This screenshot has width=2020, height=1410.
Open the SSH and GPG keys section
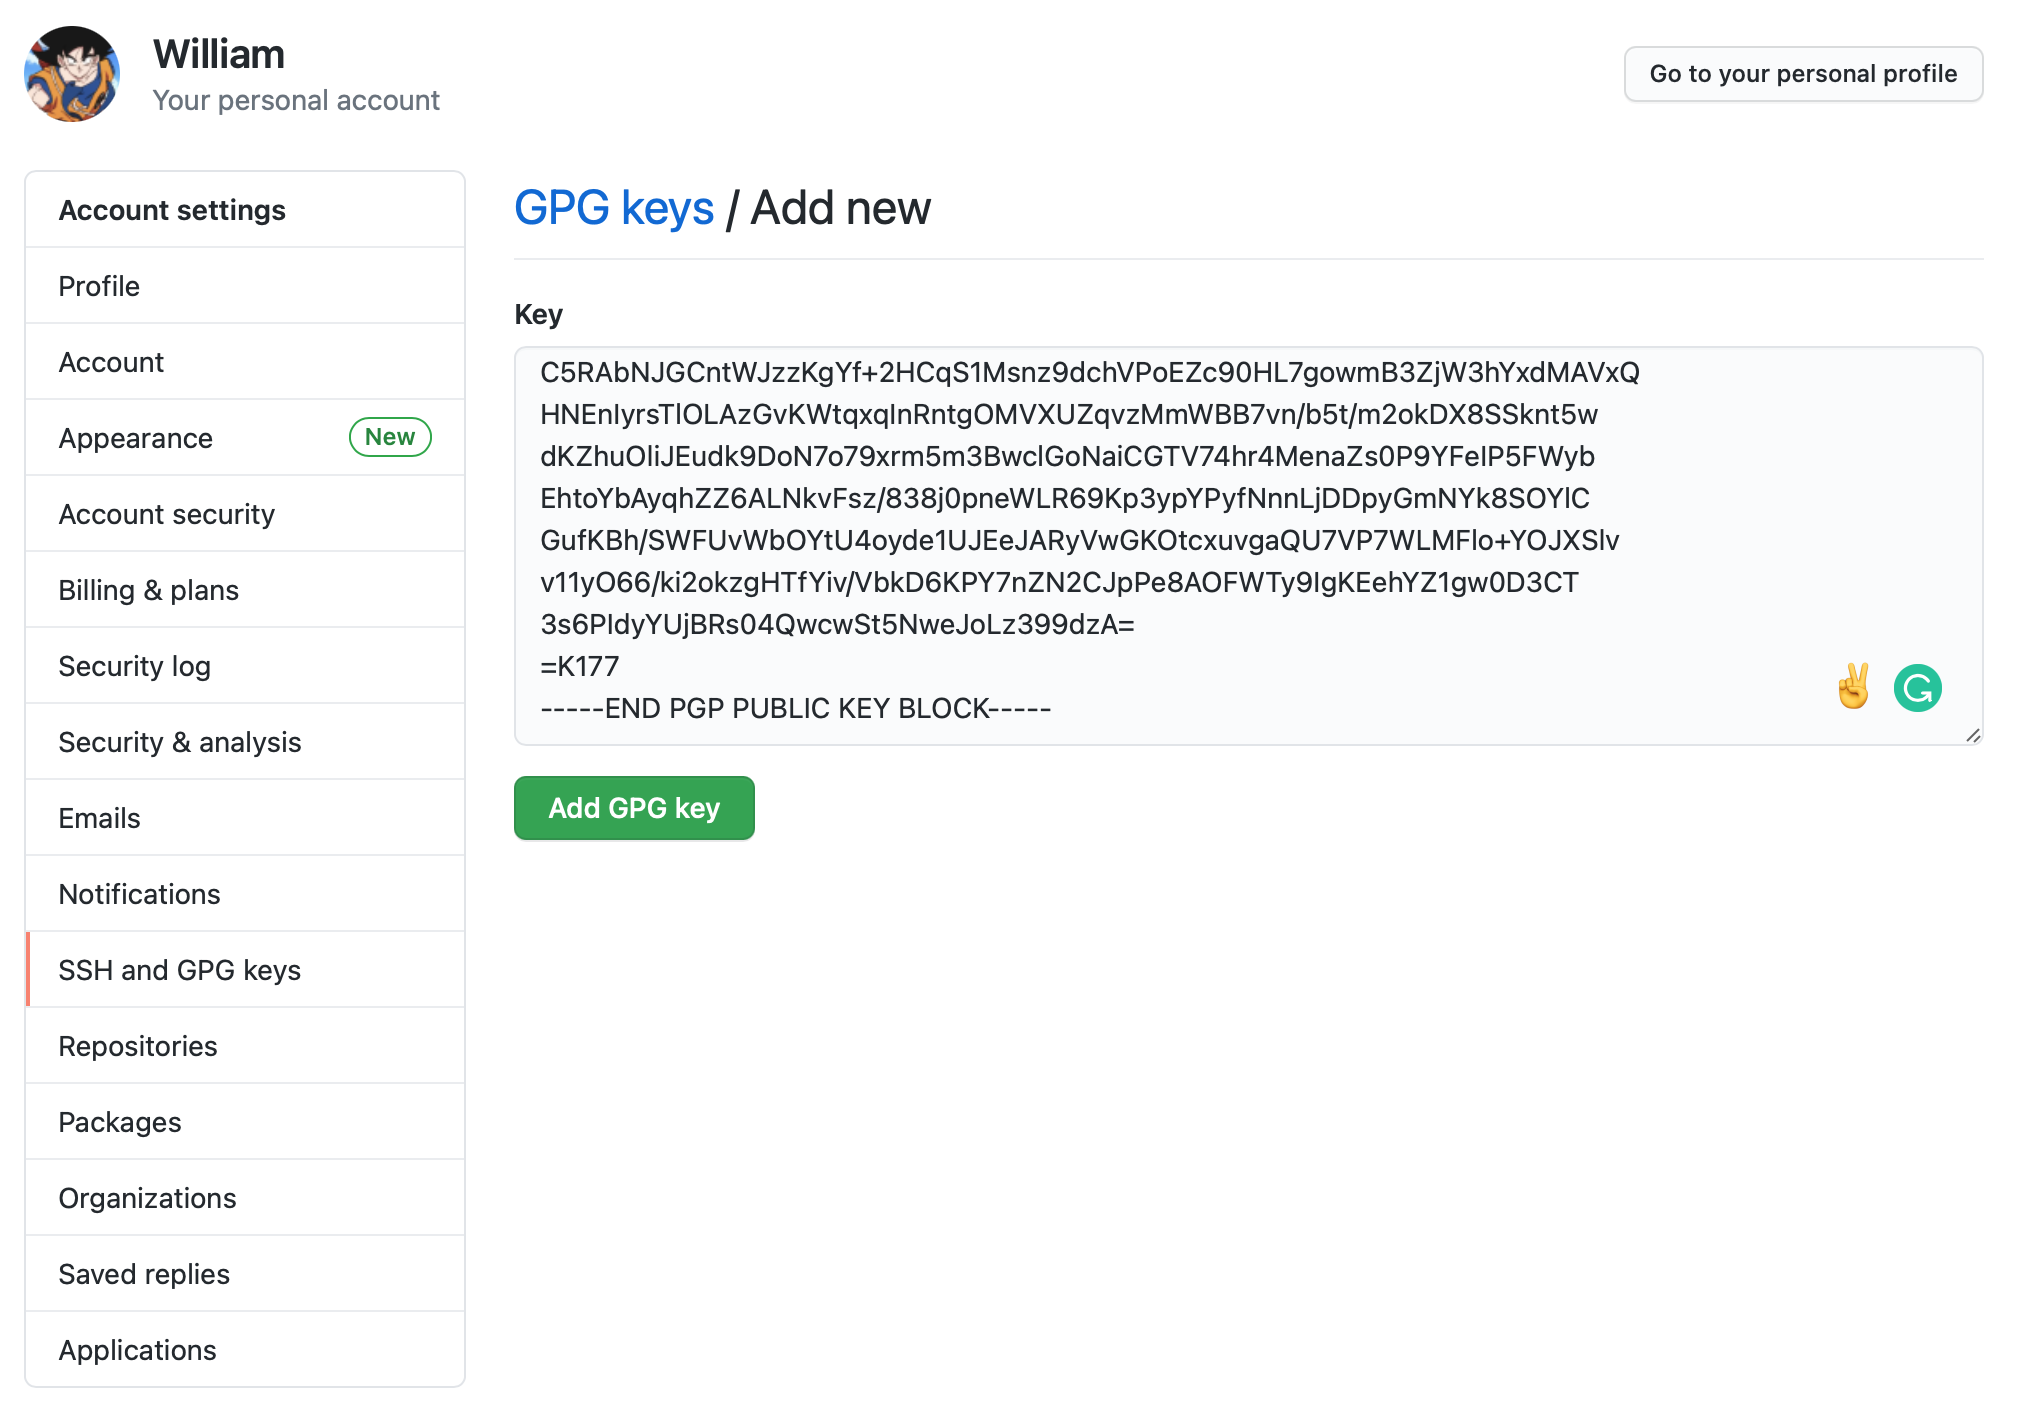point(180,969)
